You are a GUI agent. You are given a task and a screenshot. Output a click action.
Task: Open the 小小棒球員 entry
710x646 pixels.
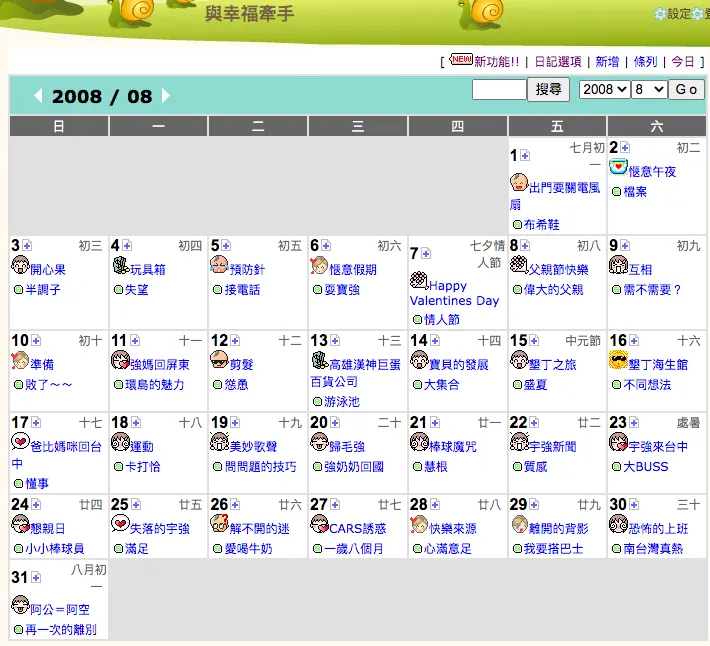(x=55, y=549)
